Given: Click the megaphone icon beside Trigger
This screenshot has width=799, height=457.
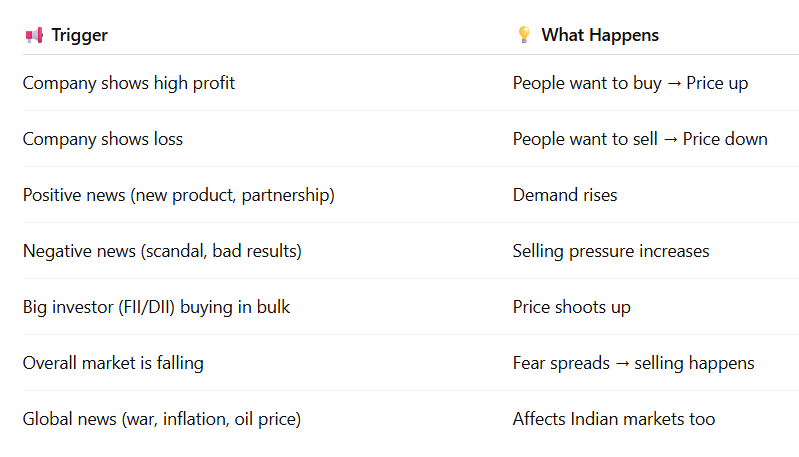Looking at the screenshot, I should pos(34,35).
